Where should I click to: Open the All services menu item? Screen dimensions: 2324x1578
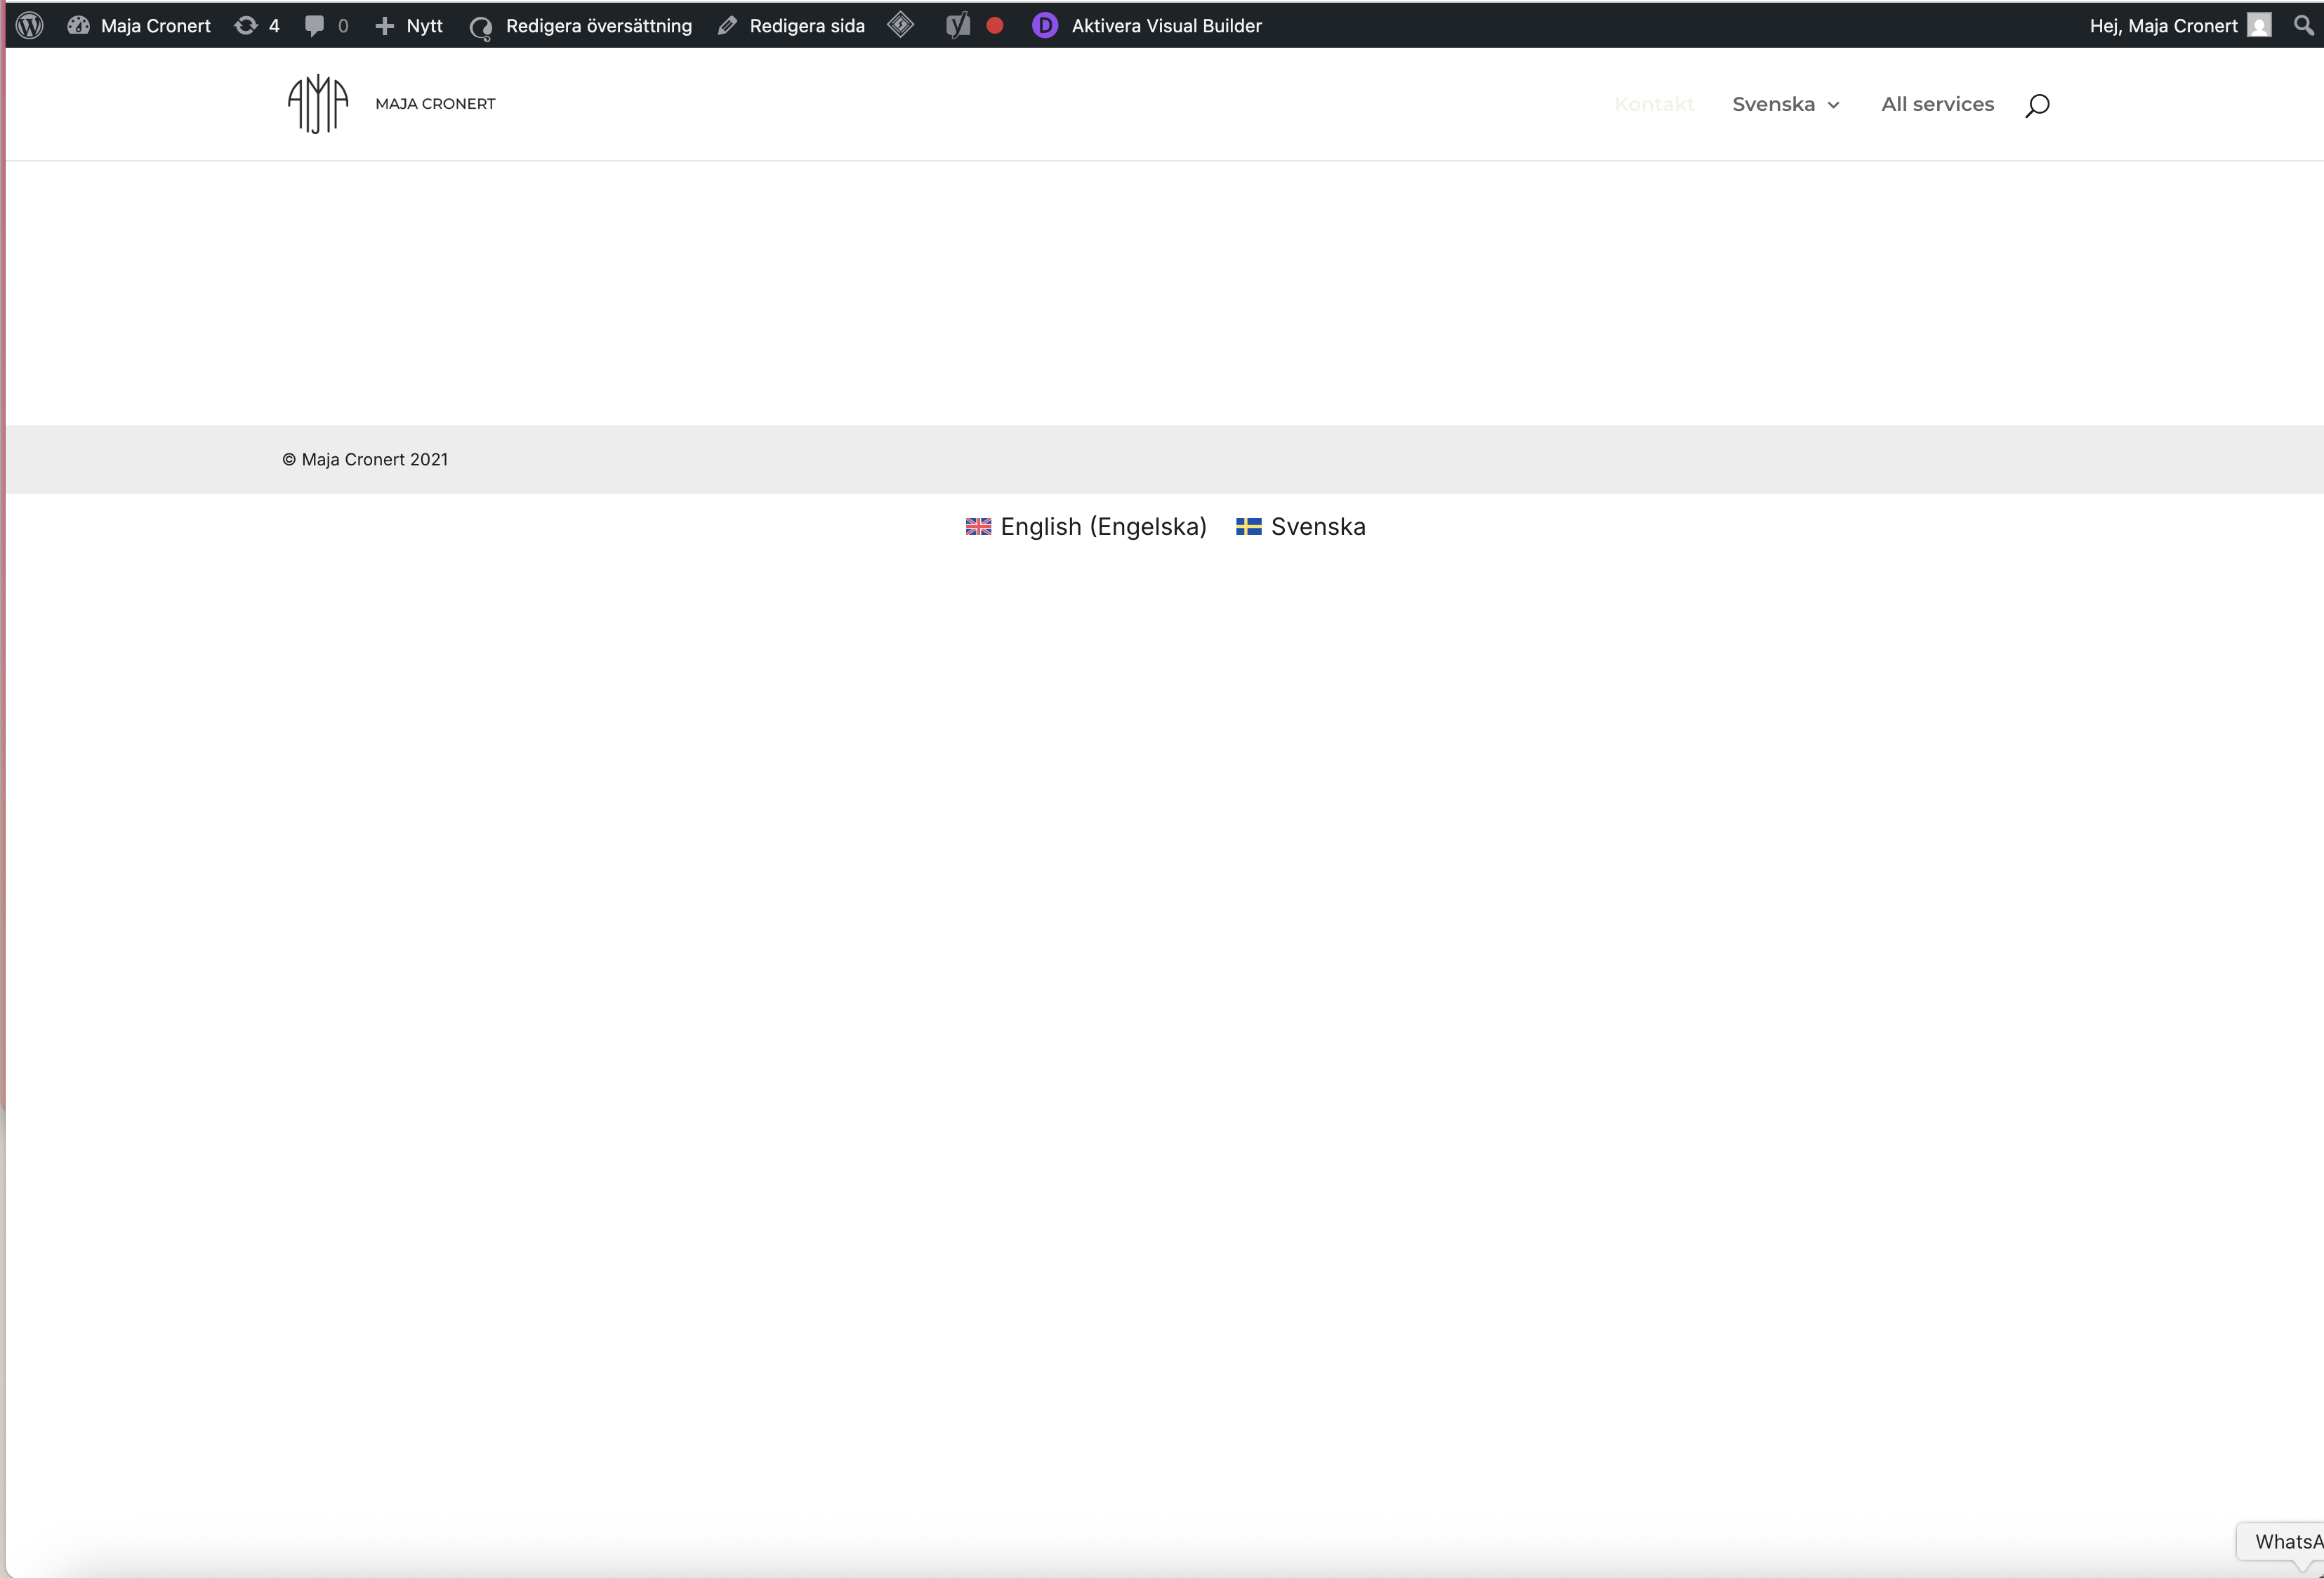[1937, 104]
